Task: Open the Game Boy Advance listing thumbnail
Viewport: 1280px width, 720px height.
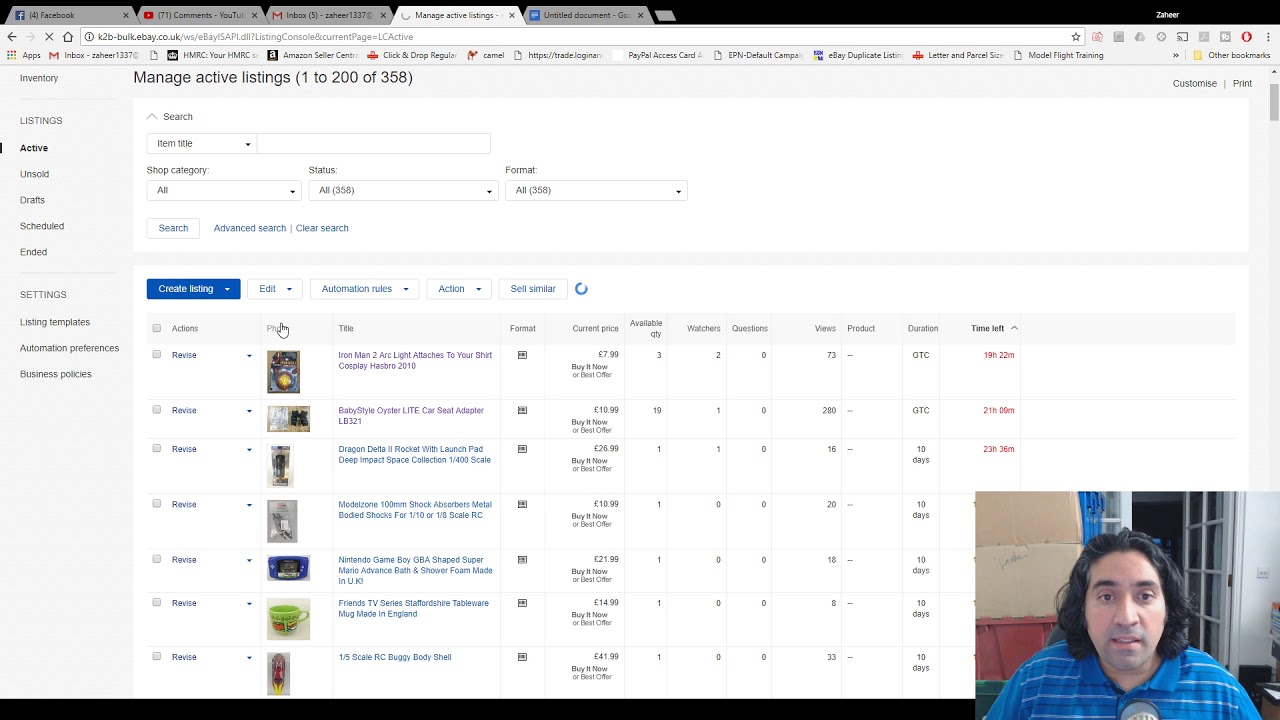Action: [288, 568]
